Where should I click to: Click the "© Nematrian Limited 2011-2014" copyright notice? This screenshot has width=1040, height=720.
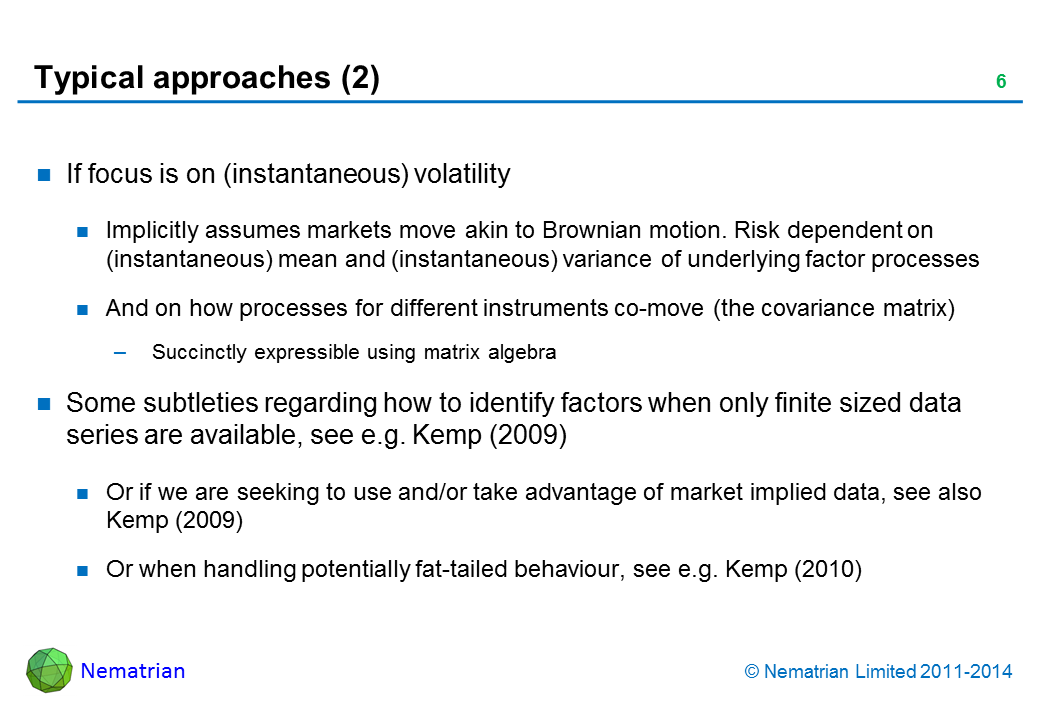click(879, 672)
